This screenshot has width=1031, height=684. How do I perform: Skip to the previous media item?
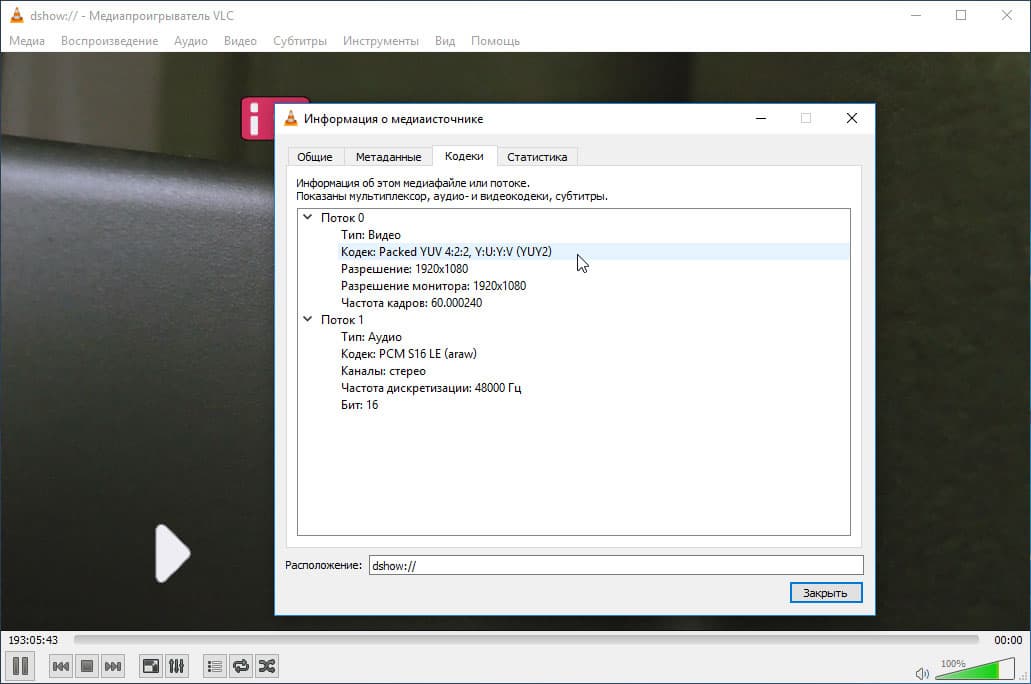pyautogui.click(x=60, y=666)
